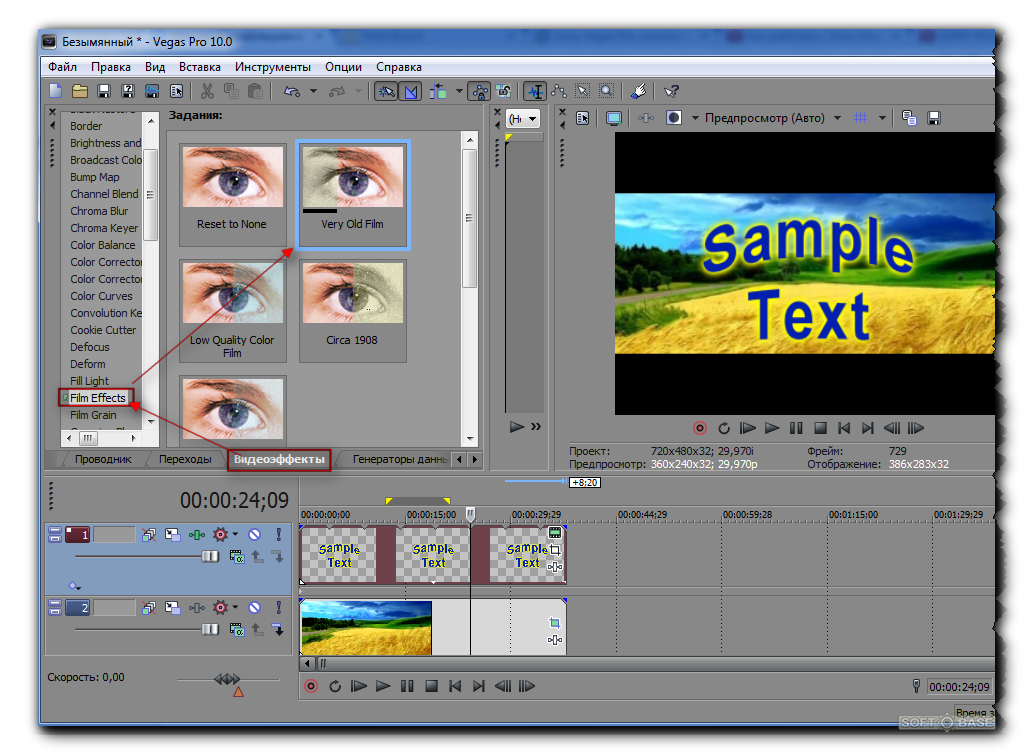Image resolution: width=1027 pixels, height=754 pixels.
Task: Select Chroma Keyer in the effects list
Action: coord(104,228)
